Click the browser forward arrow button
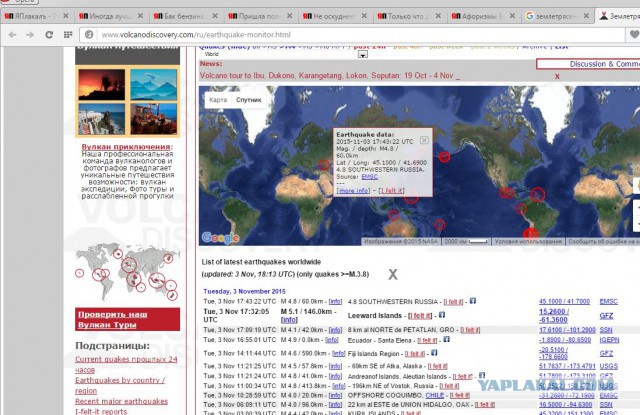The height and width of the screenshot is (415, 640). click(28, 34)
